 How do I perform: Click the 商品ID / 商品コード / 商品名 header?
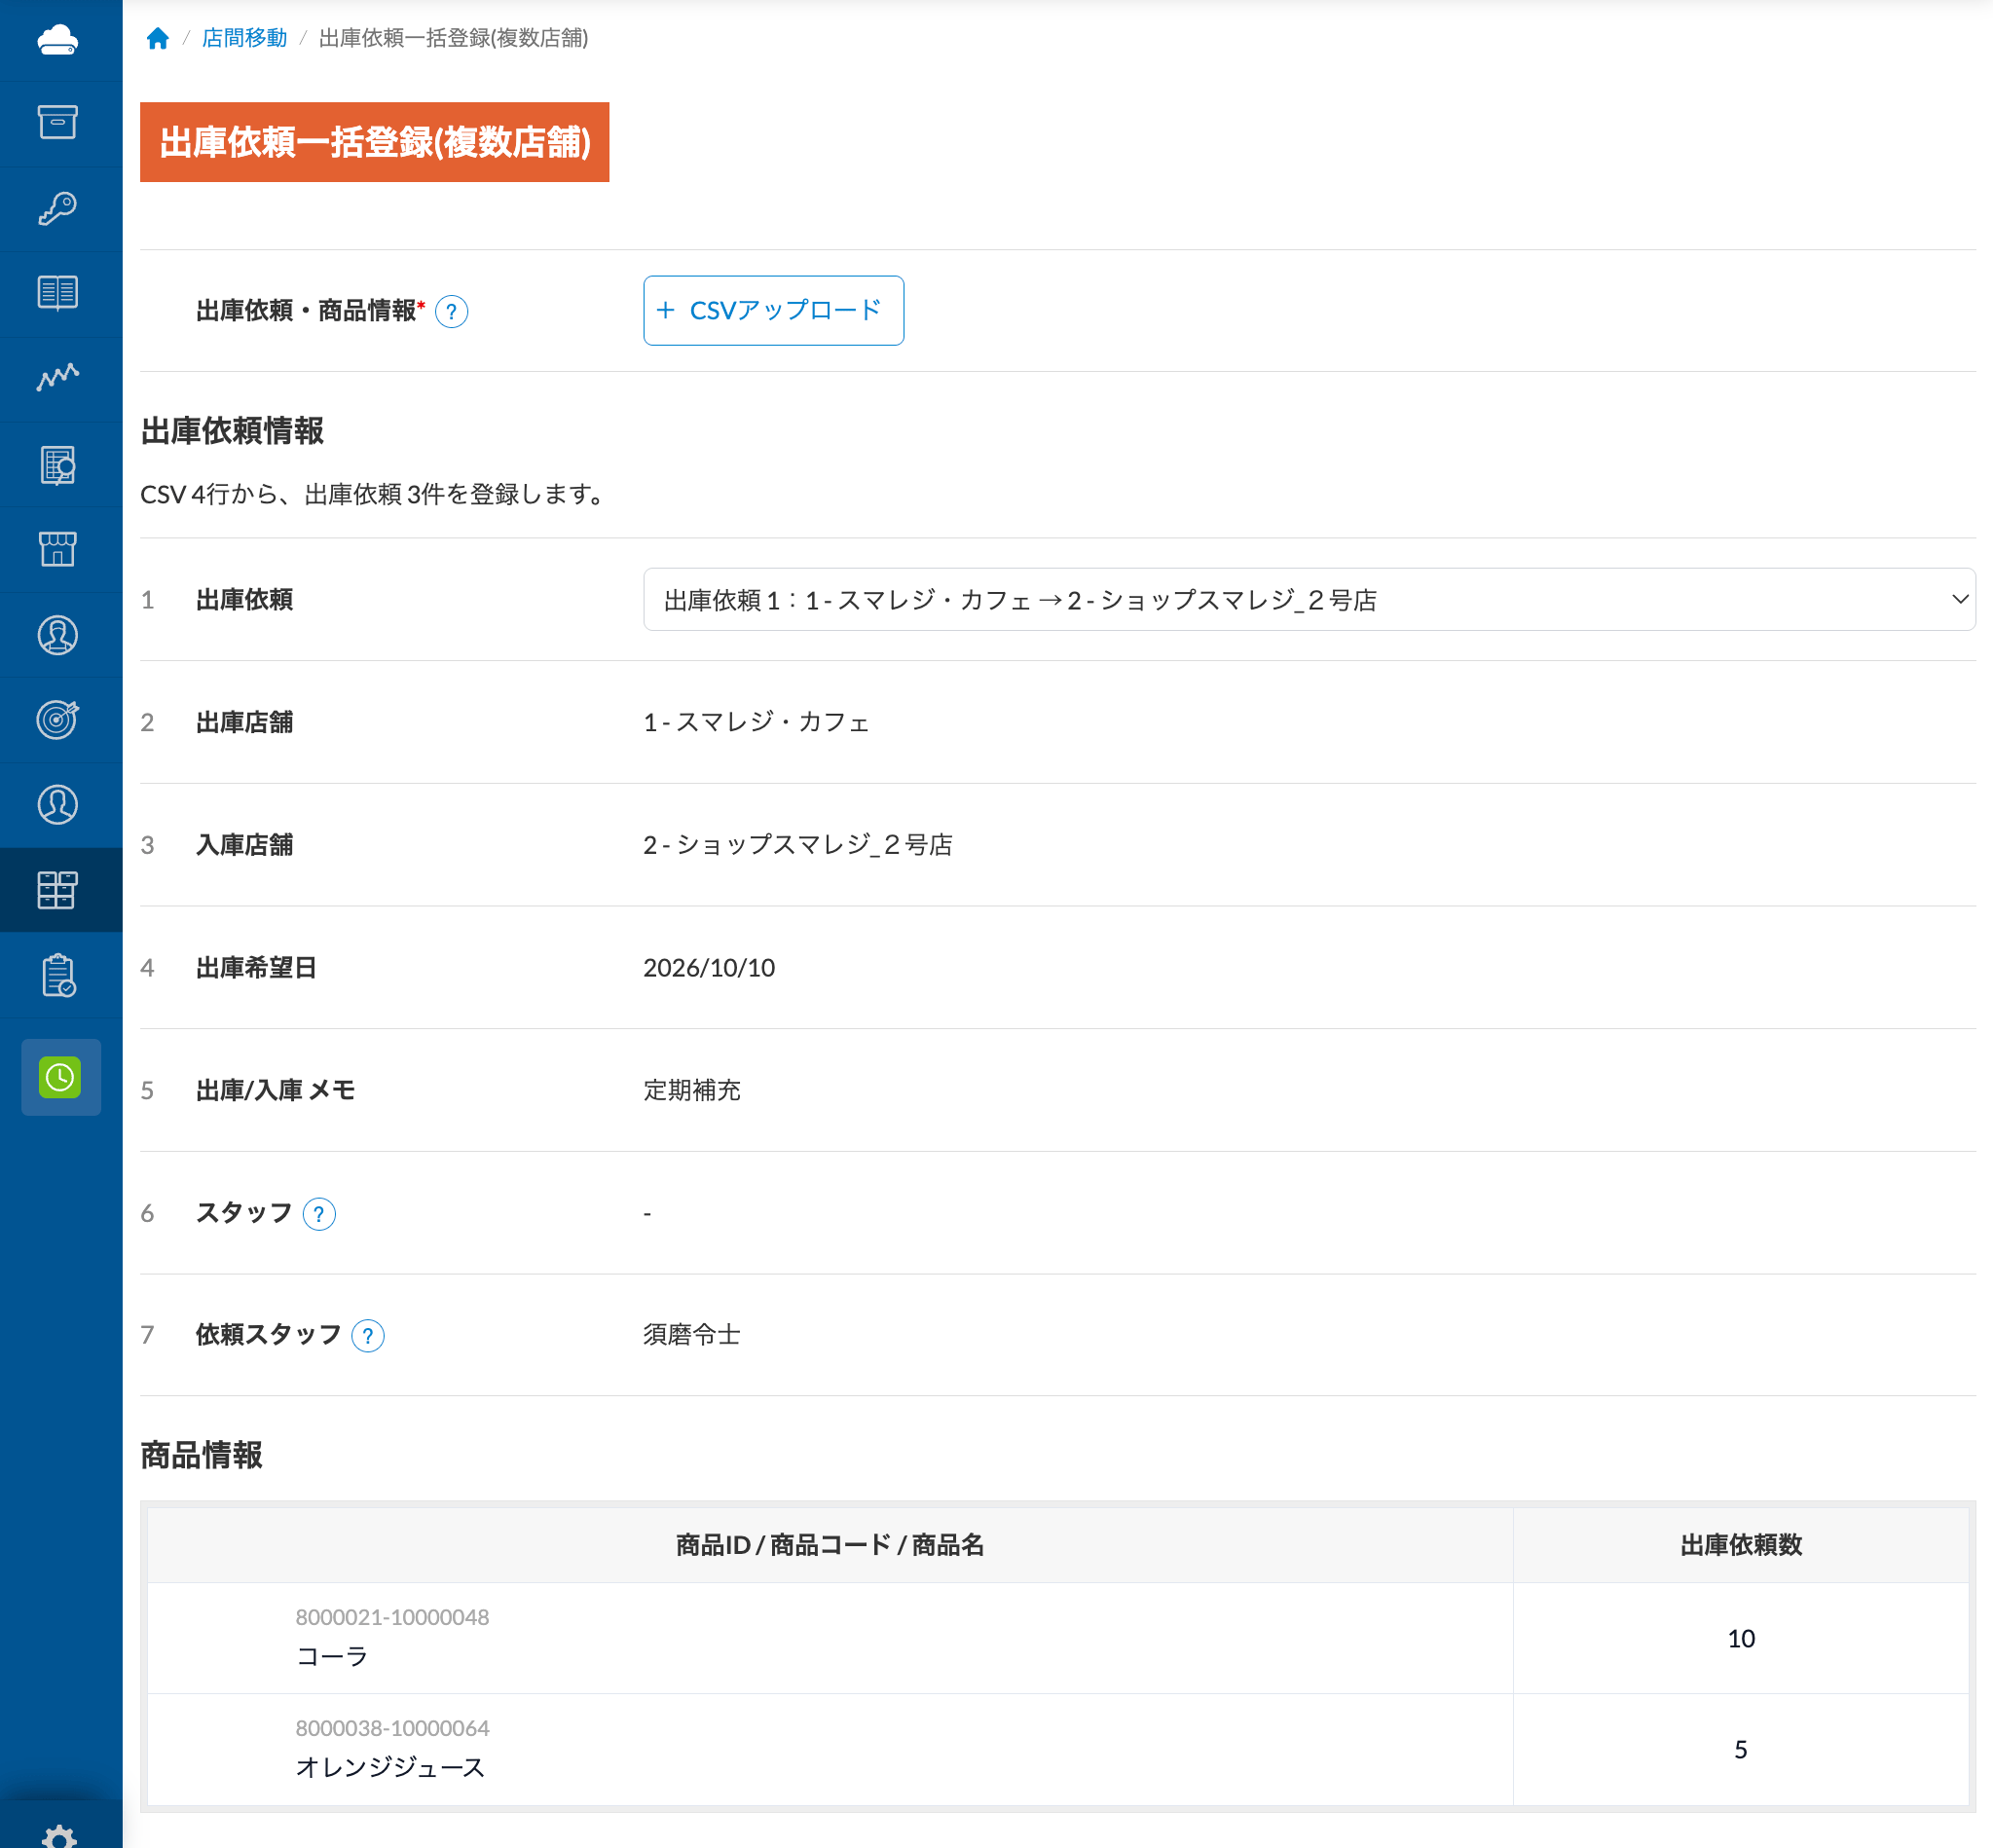[x=830, y=1545]
